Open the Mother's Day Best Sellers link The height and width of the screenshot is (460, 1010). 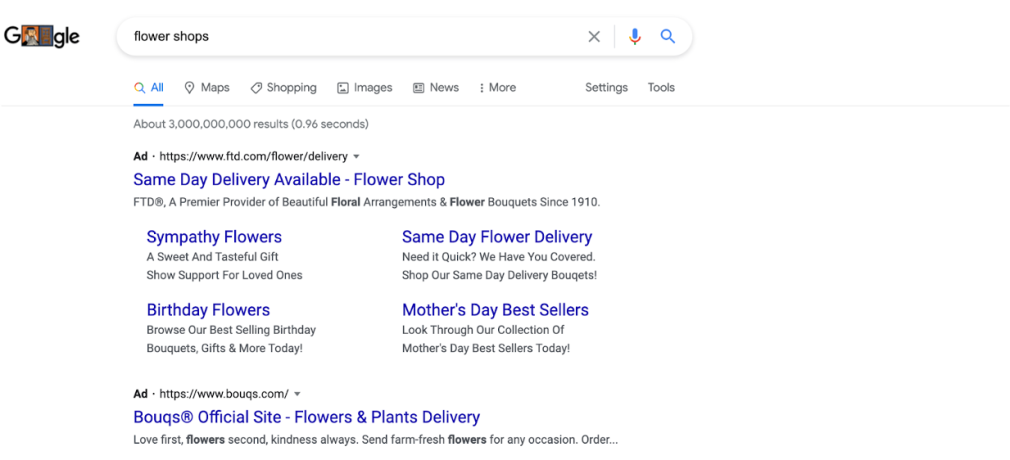point(495,310)
